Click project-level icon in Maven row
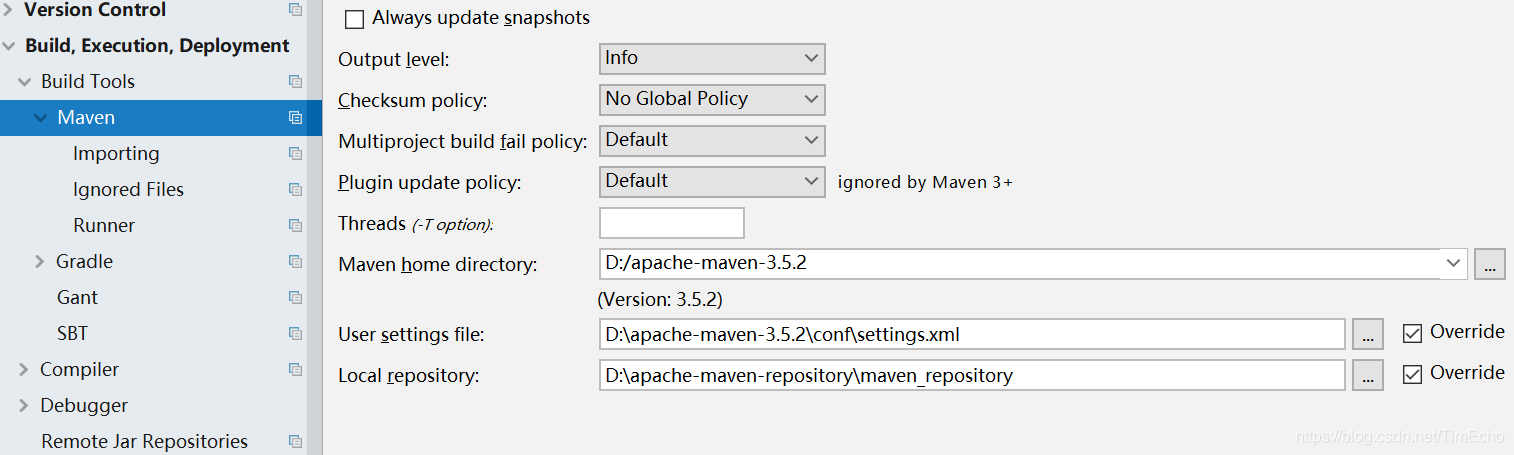 tap(295, 117)
